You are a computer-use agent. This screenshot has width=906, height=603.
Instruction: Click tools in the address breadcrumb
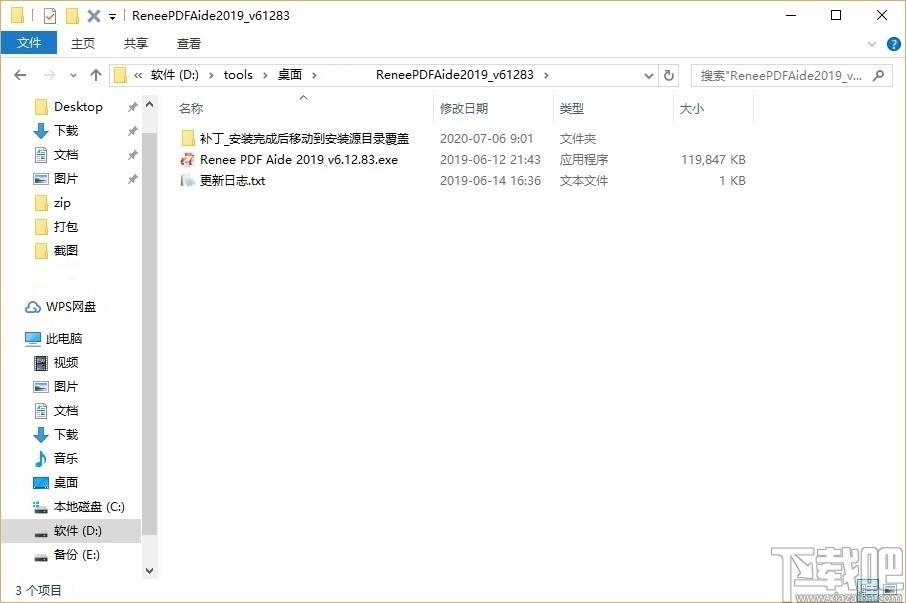click(x=238, y=75)
